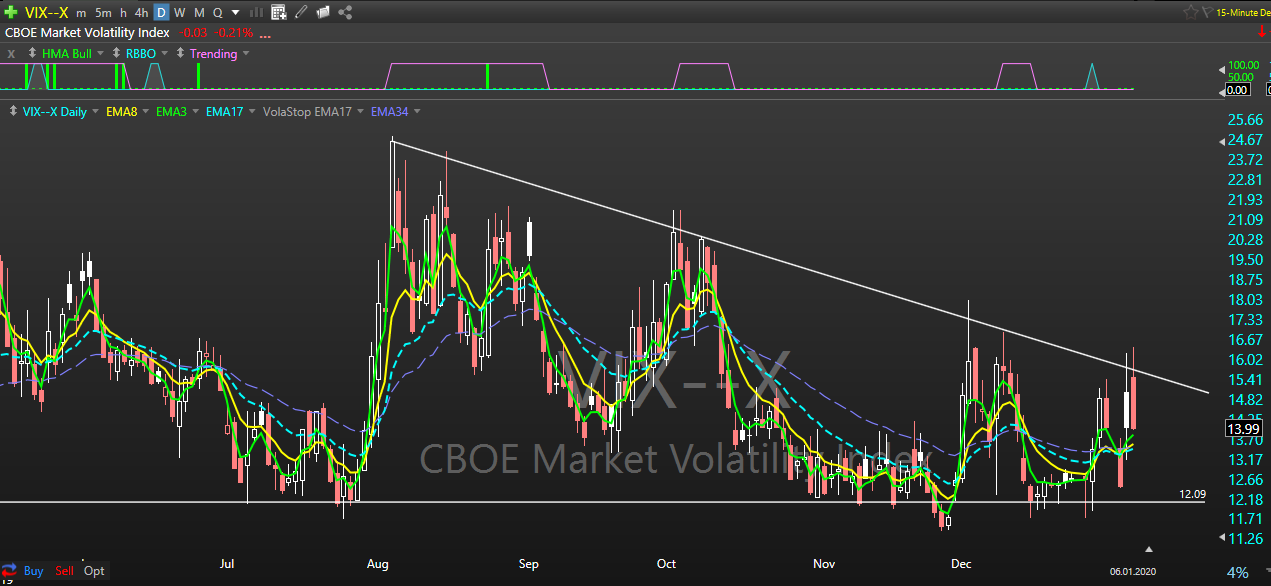The image size is (1271, 586).
Task: Switch to 1-minute timeframe m
Action: (x=80, y=13)
